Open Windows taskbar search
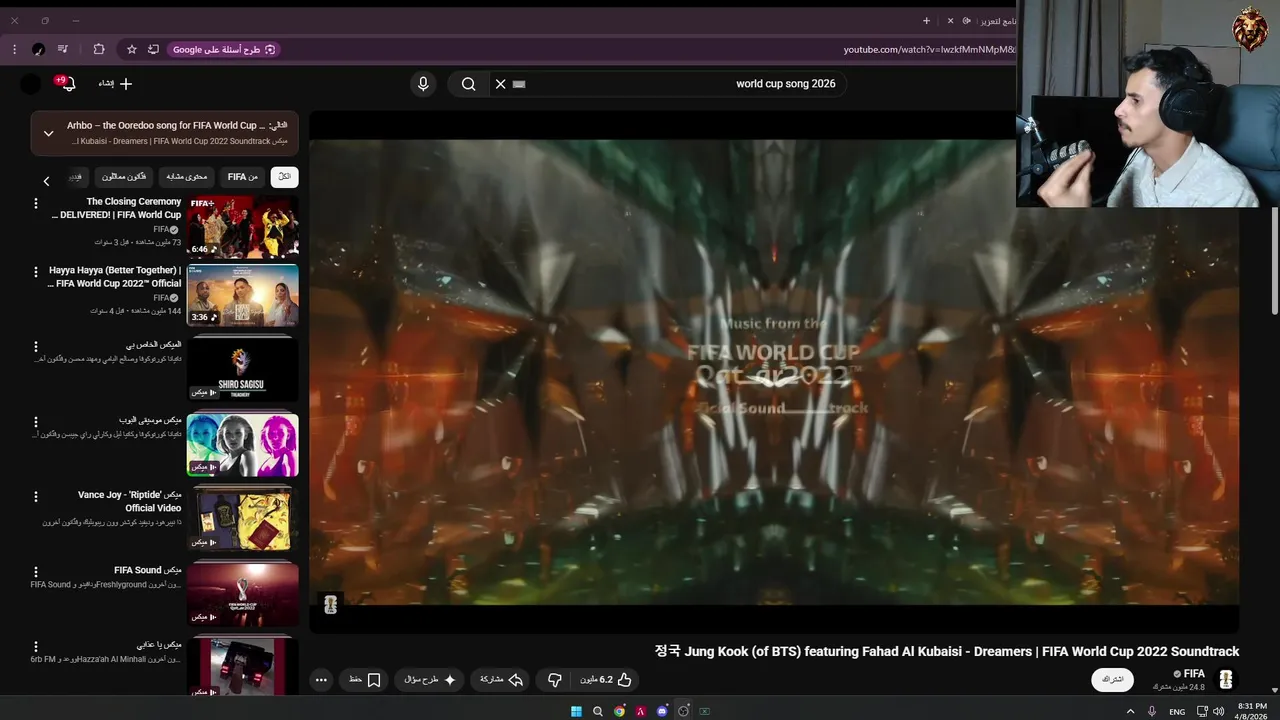The image size is (1280, 720). coord(598,711)
